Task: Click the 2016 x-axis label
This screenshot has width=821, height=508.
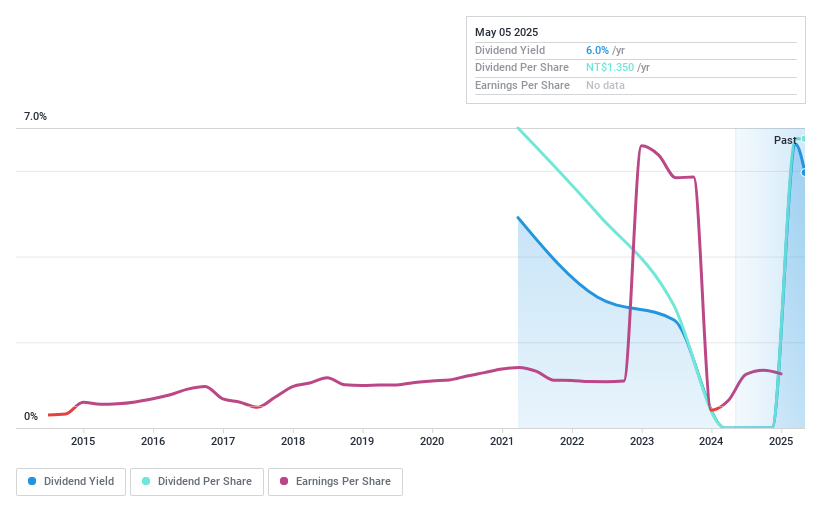Action: 153,441
